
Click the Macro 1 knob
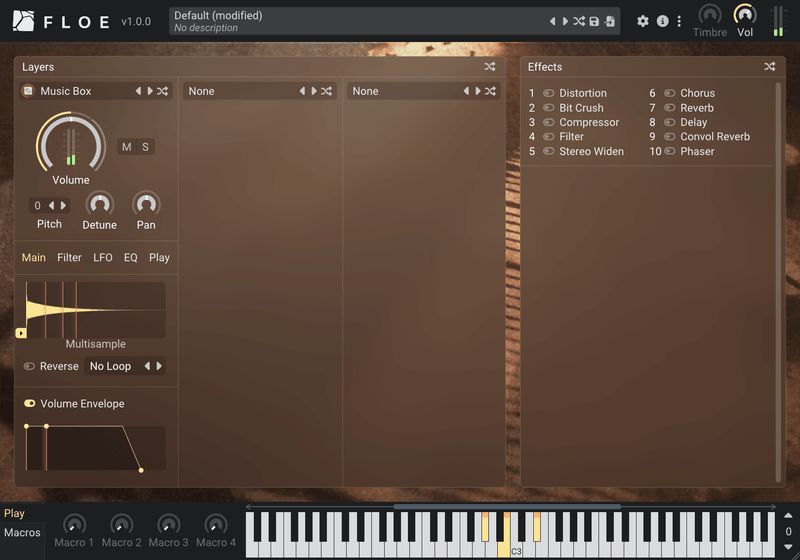tap(74, 524)
